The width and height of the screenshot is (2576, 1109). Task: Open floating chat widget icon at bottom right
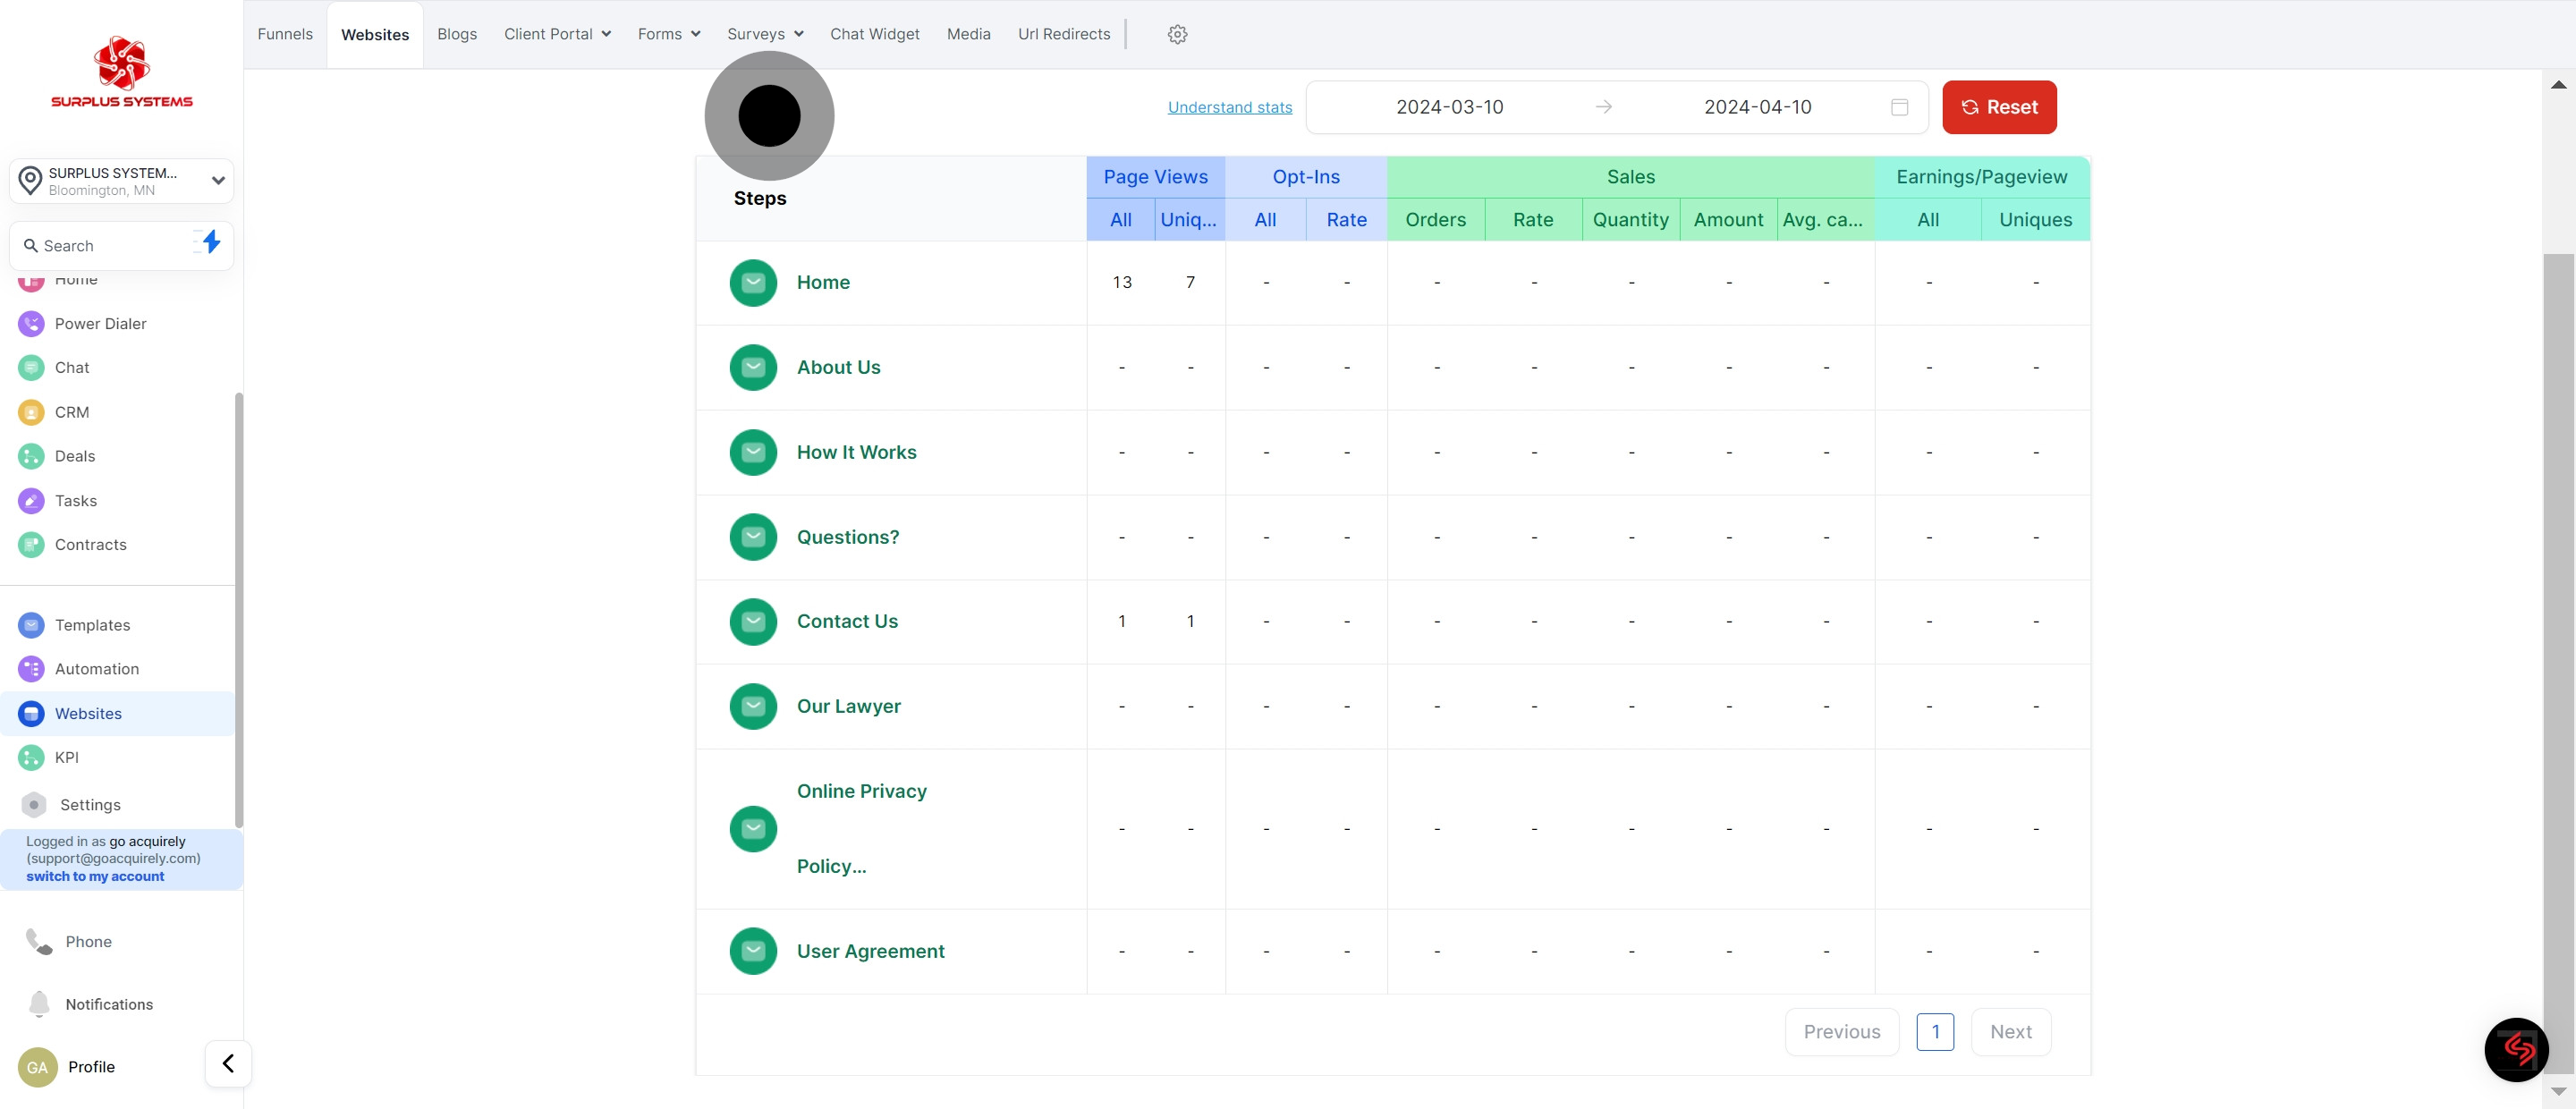coord(2517,1049)
